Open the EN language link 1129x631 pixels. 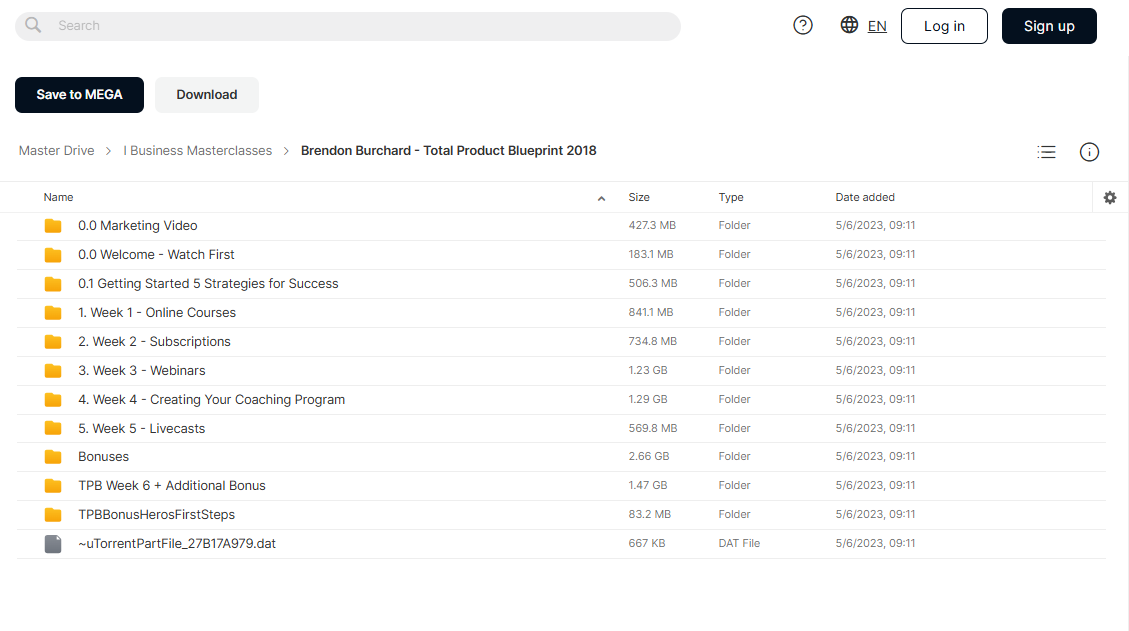[877, 26]
